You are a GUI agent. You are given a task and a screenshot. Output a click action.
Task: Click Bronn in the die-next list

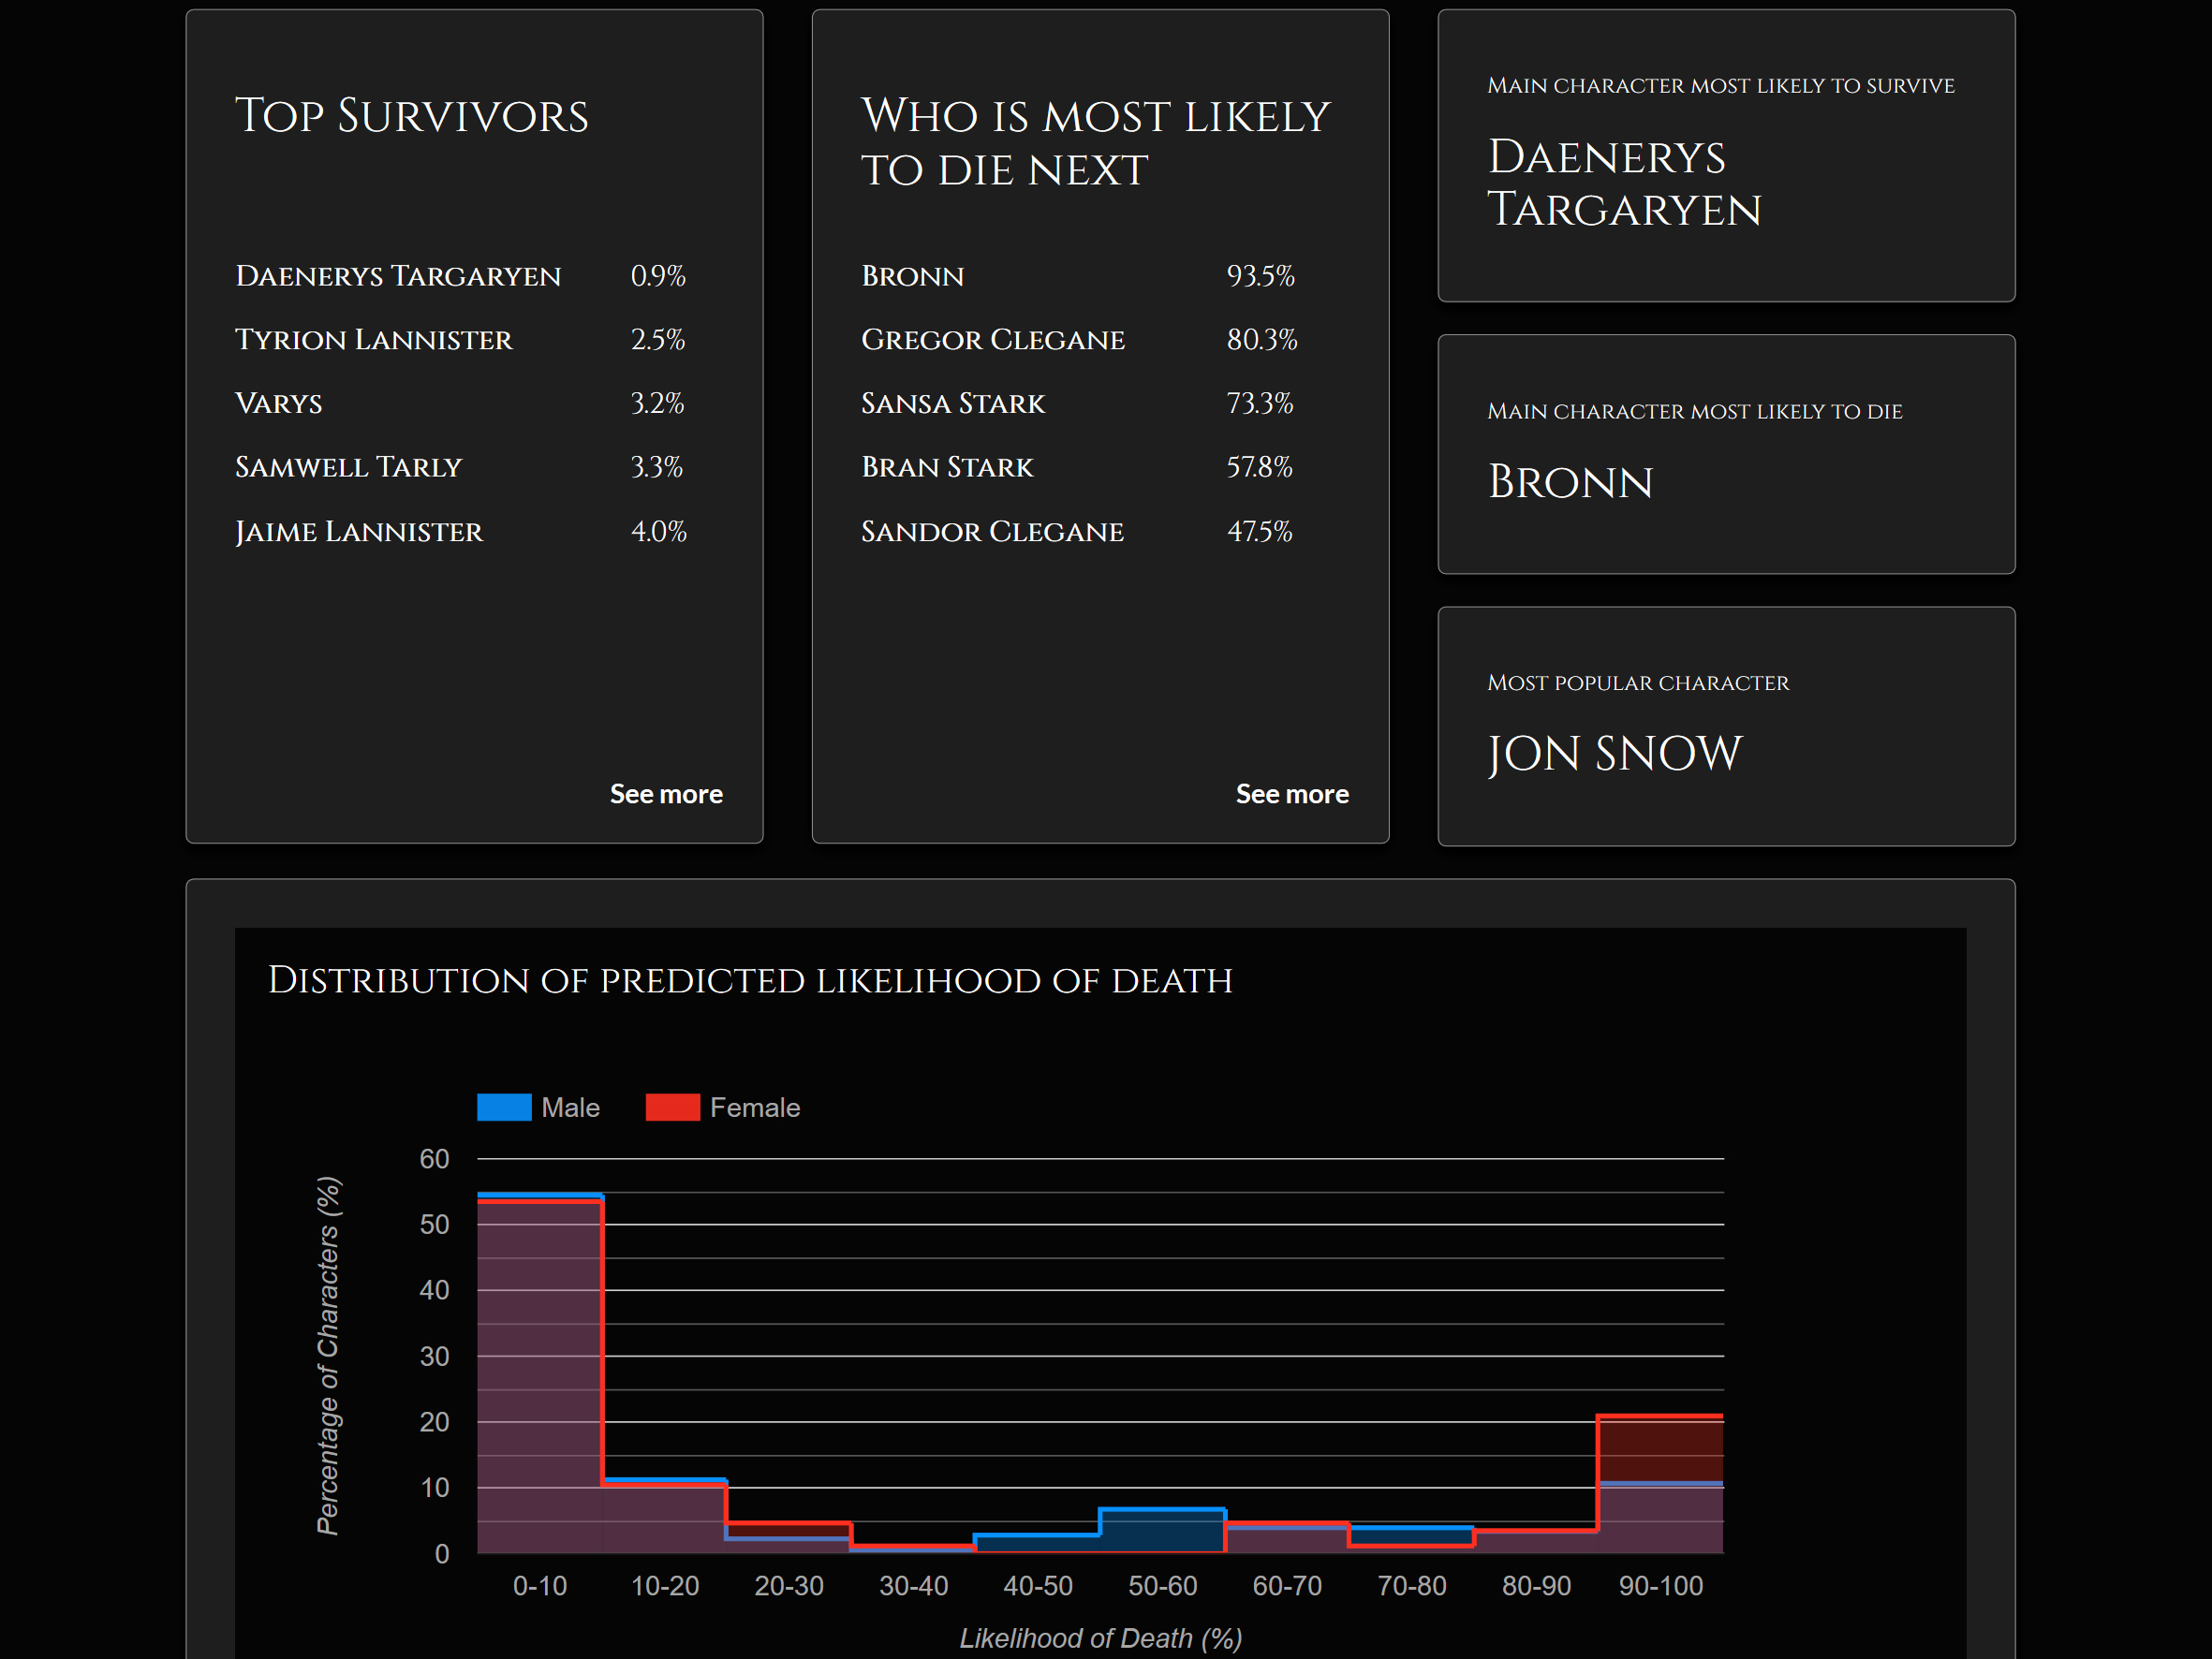(912, 276)
